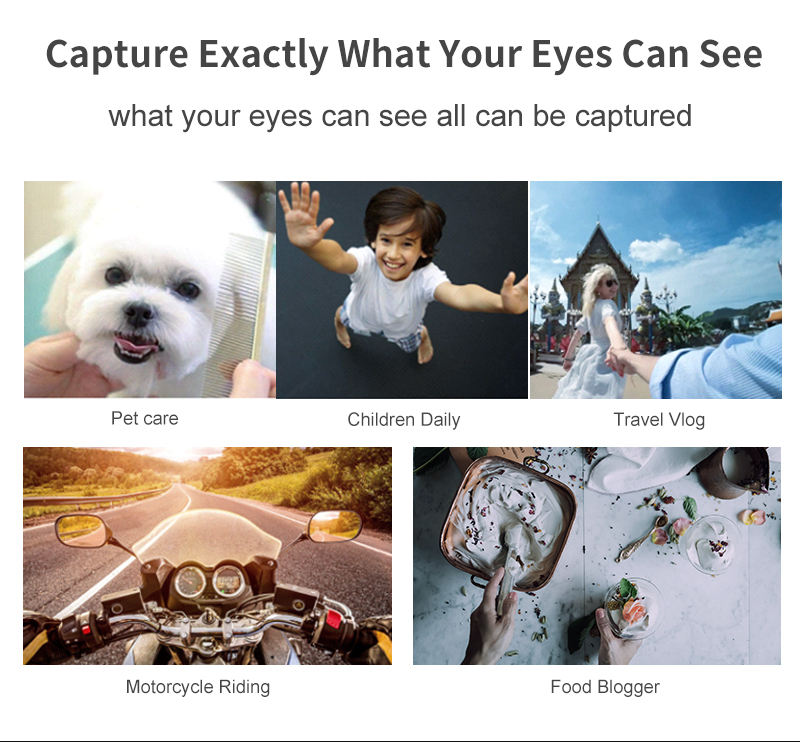
Task: Click the boy's raised hand in photo
Action: coord(305,214)
